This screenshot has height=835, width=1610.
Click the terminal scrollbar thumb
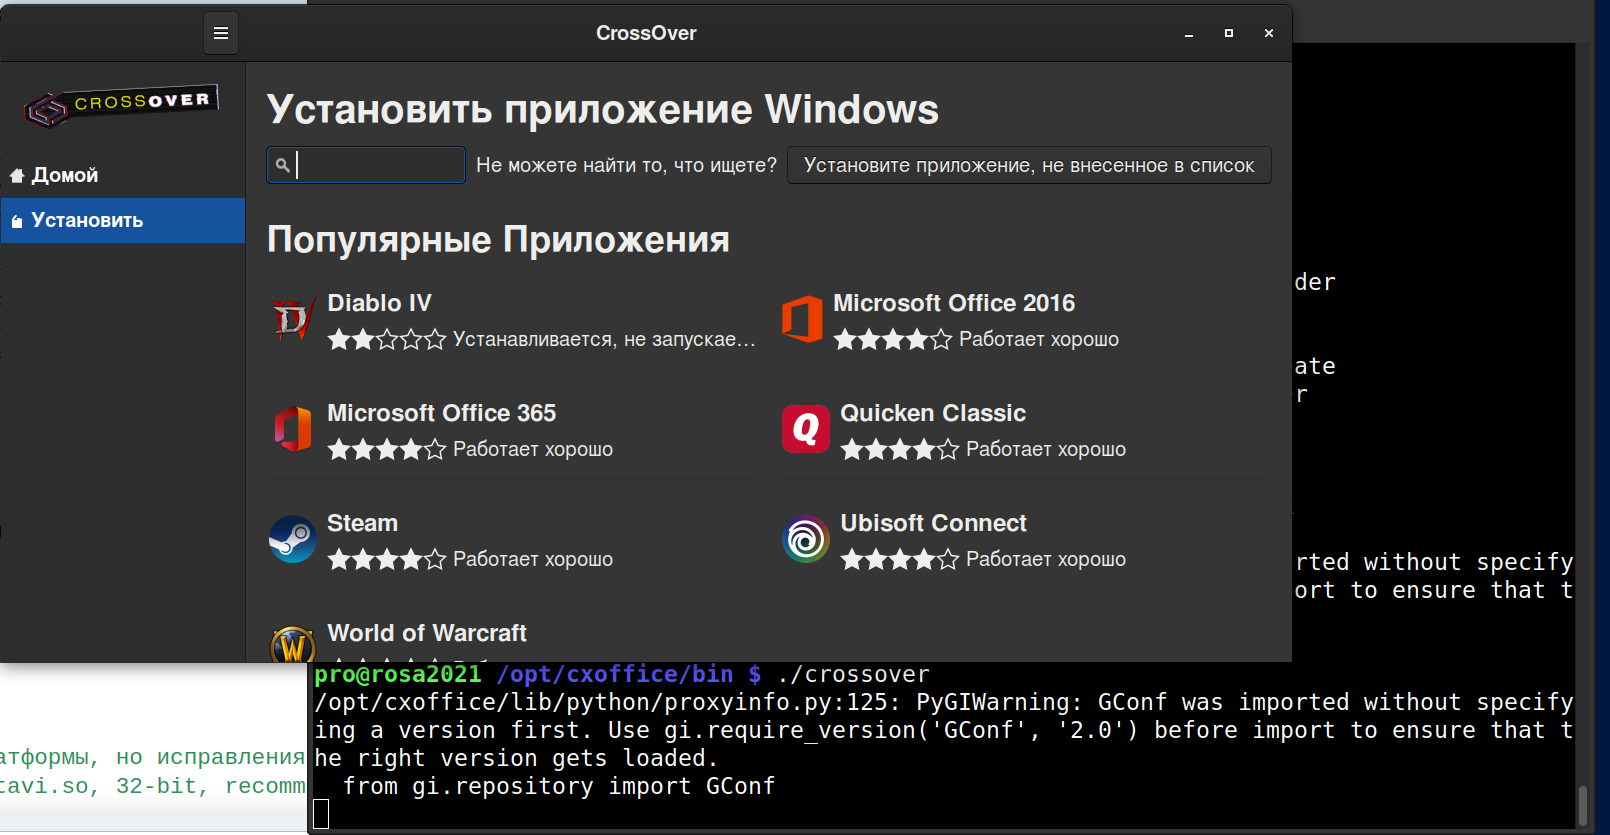[x=1583, y=806]
